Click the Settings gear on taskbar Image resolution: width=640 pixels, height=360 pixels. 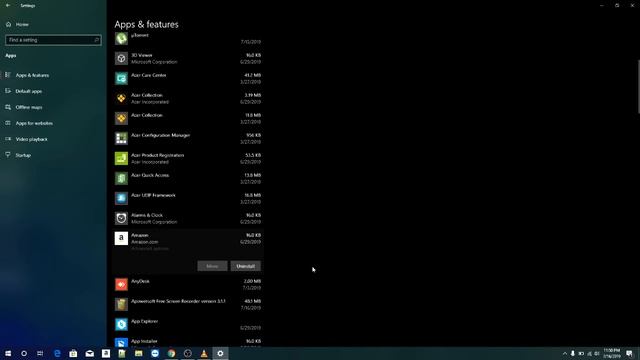tap(220, 353)
